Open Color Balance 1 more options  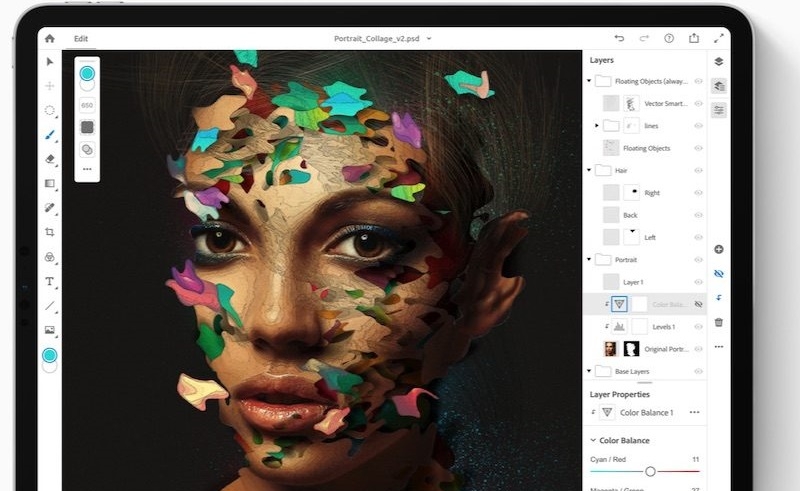(694, 412)
